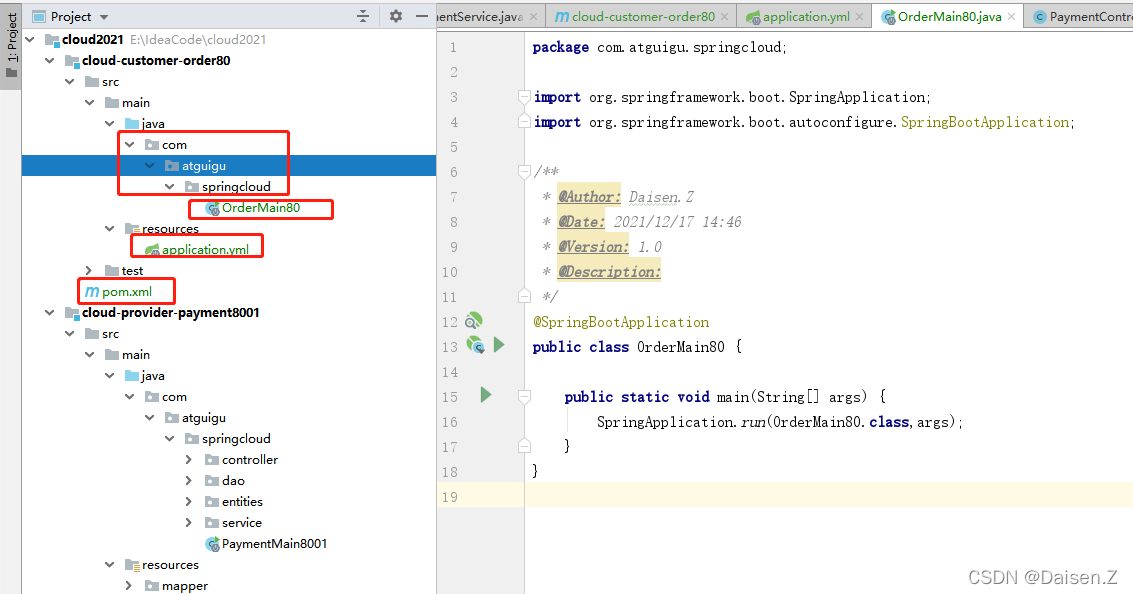Click the collapse all icon in Project panel

pos(363,16)
